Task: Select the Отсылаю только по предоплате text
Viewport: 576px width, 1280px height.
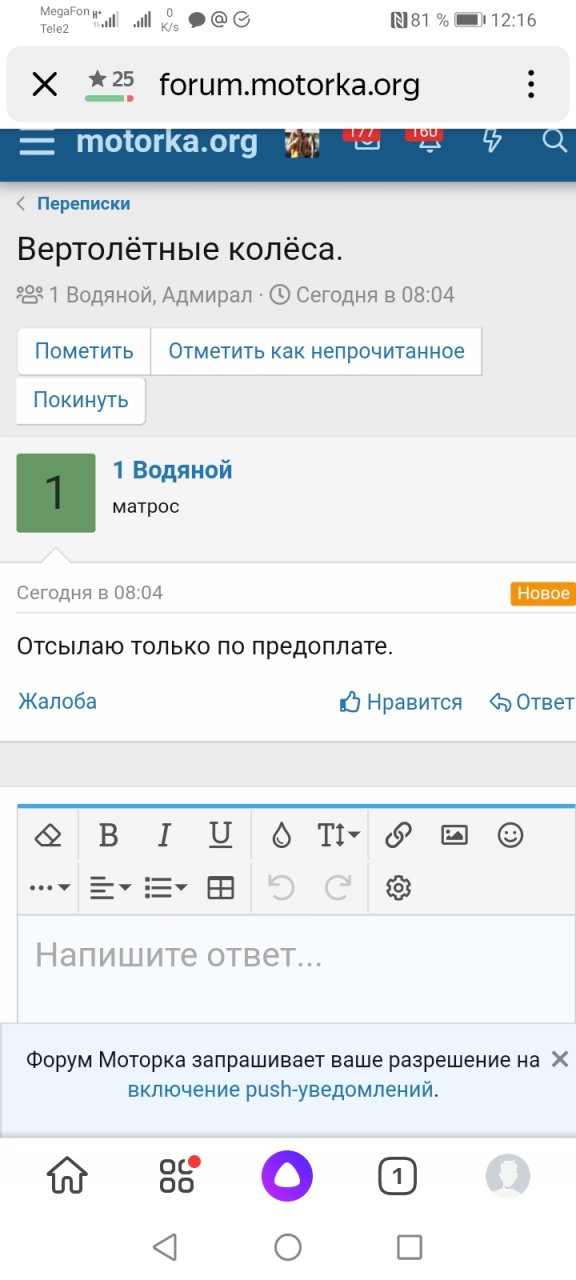Action: [x=205, y=647]
